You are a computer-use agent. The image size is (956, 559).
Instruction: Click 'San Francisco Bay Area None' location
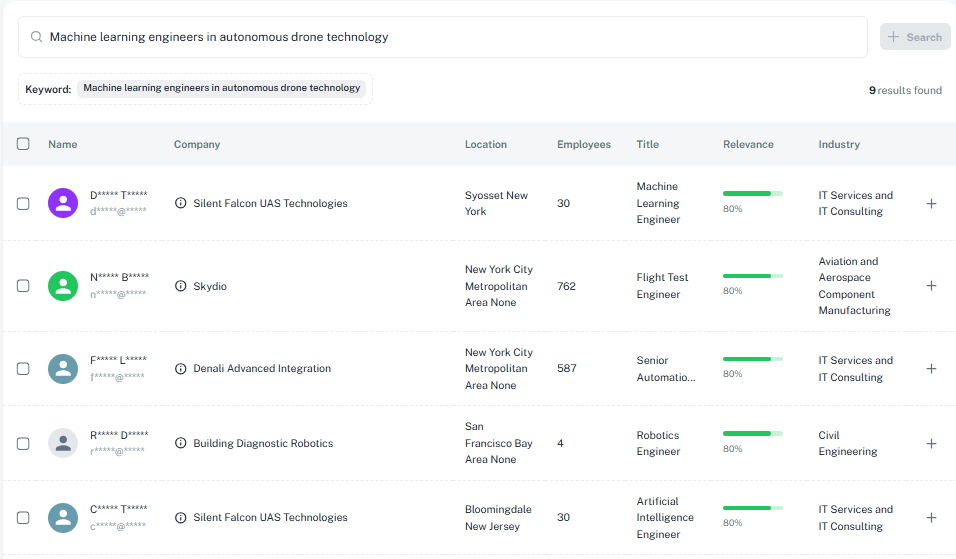(499, 443)
